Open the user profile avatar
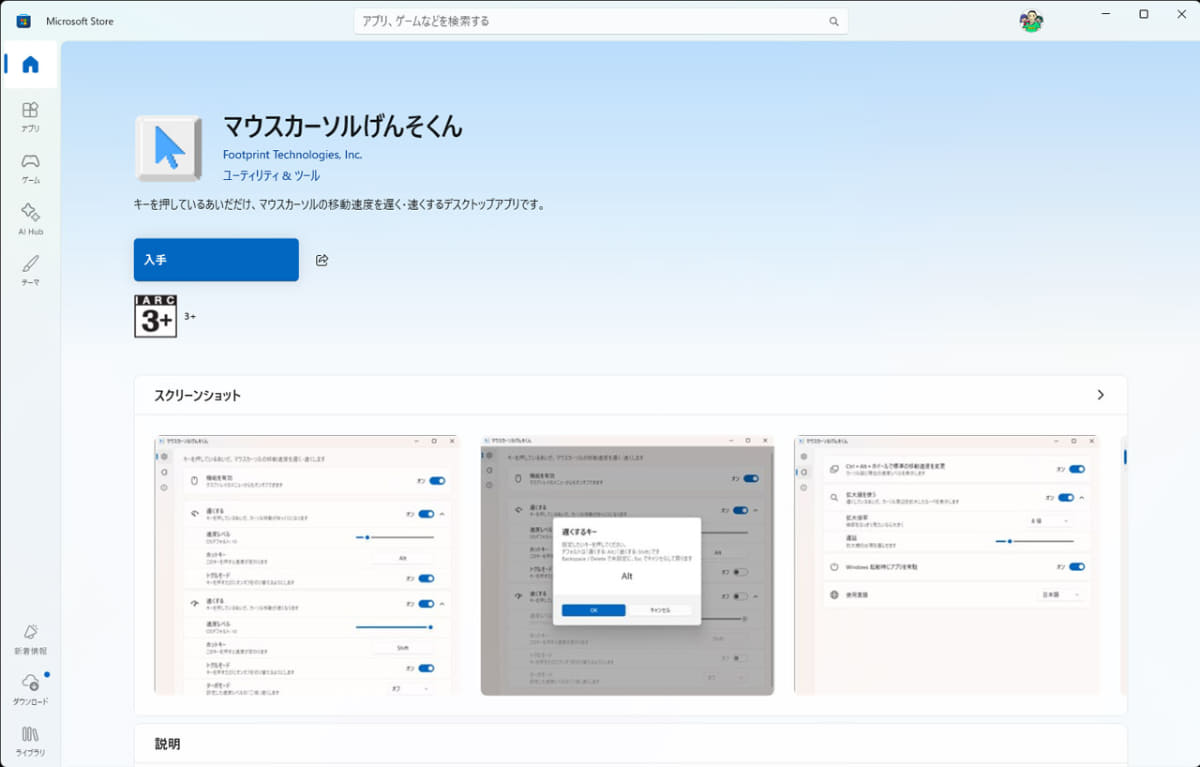1200x767 pixels. click(x=1031, y=21)
